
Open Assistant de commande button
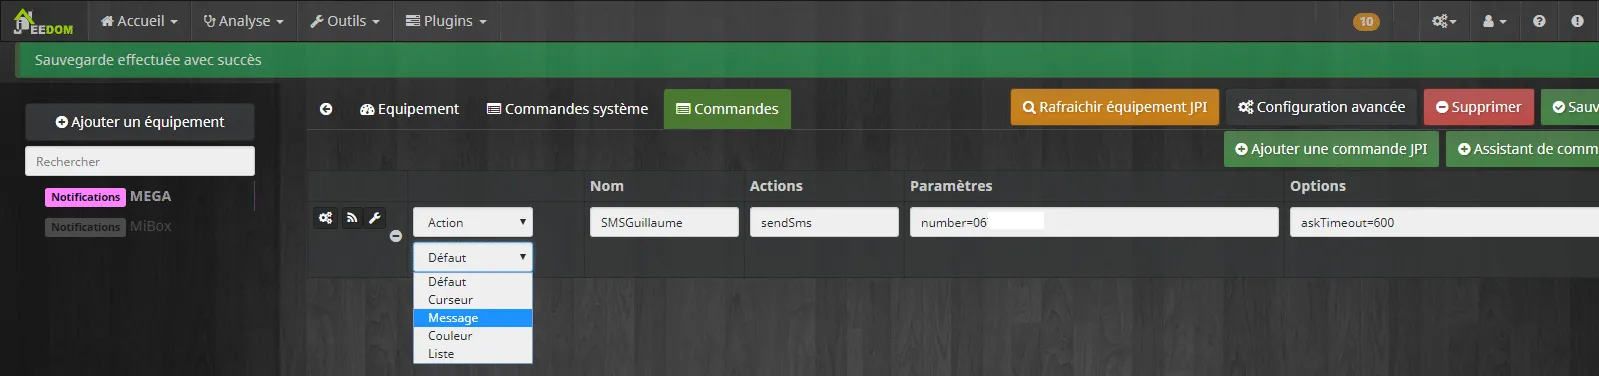[x=1522, y=149]
